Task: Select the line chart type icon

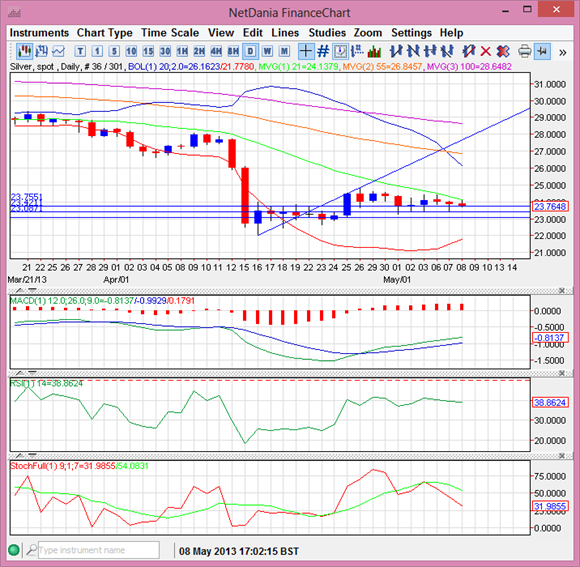Action: [x=58, y=51]
